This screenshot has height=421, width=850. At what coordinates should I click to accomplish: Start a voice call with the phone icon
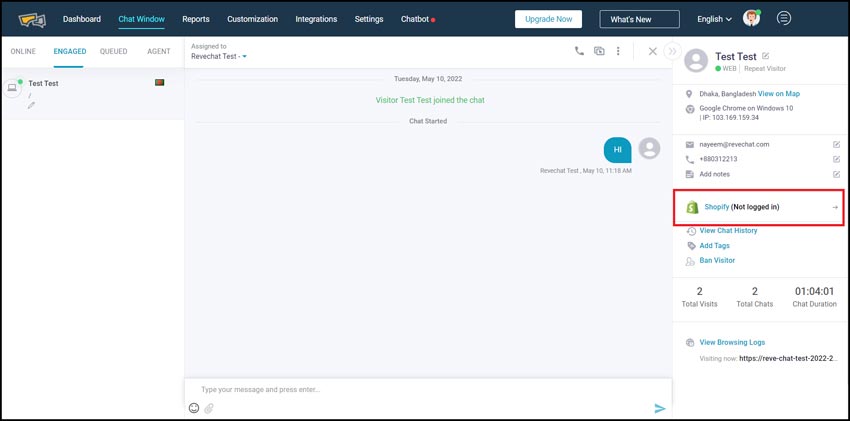point(579,51)
